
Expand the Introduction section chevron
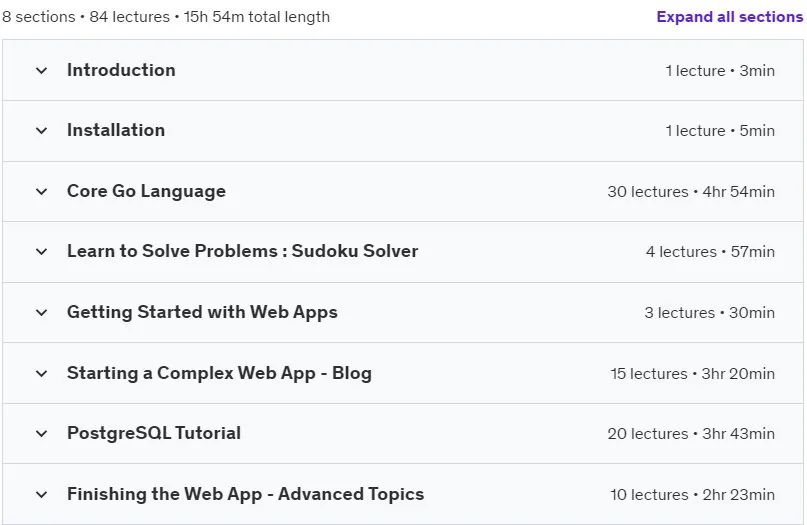coord(42,71)
